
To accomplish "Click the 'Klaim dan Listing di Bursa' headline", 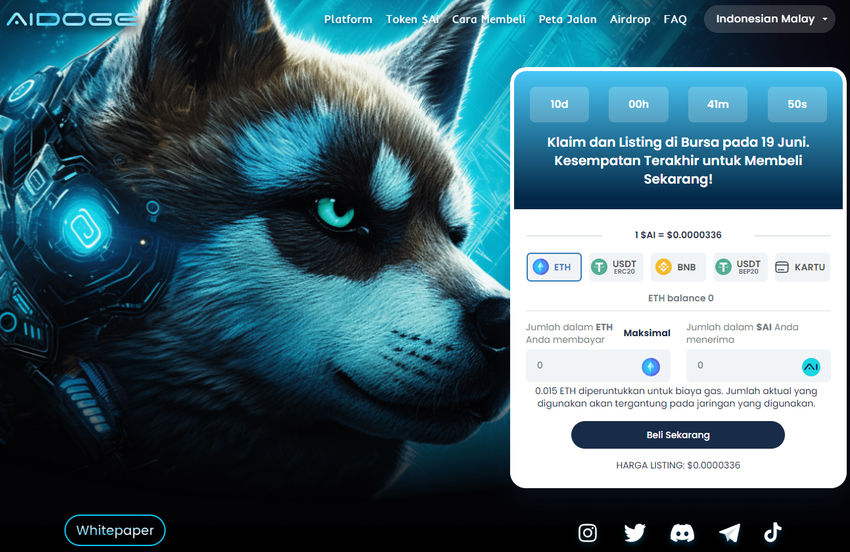I will [678, 161].
